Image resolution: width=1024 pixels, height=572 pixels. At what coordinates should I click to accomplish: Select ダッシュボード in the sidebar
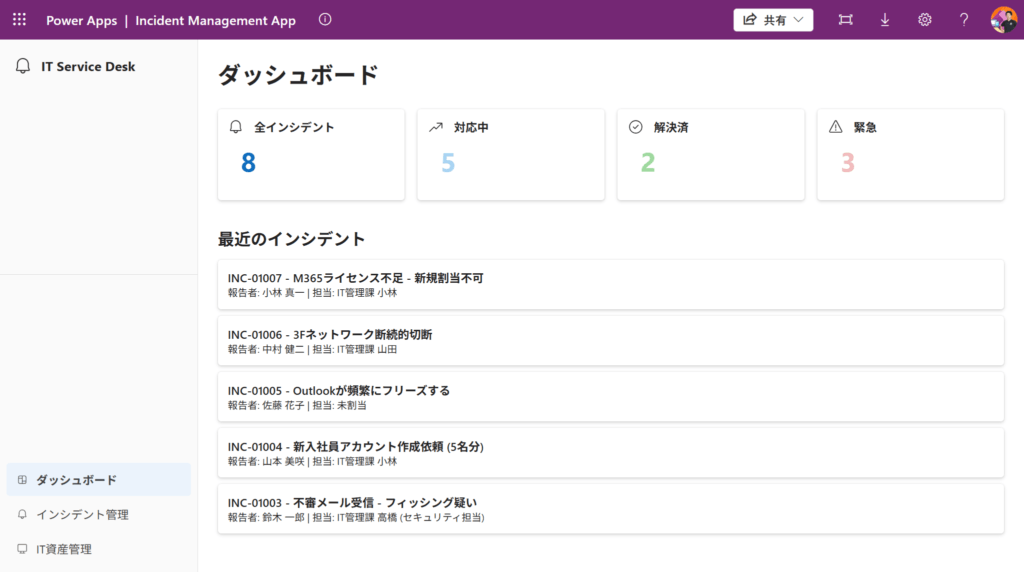[x=98, y=480]
